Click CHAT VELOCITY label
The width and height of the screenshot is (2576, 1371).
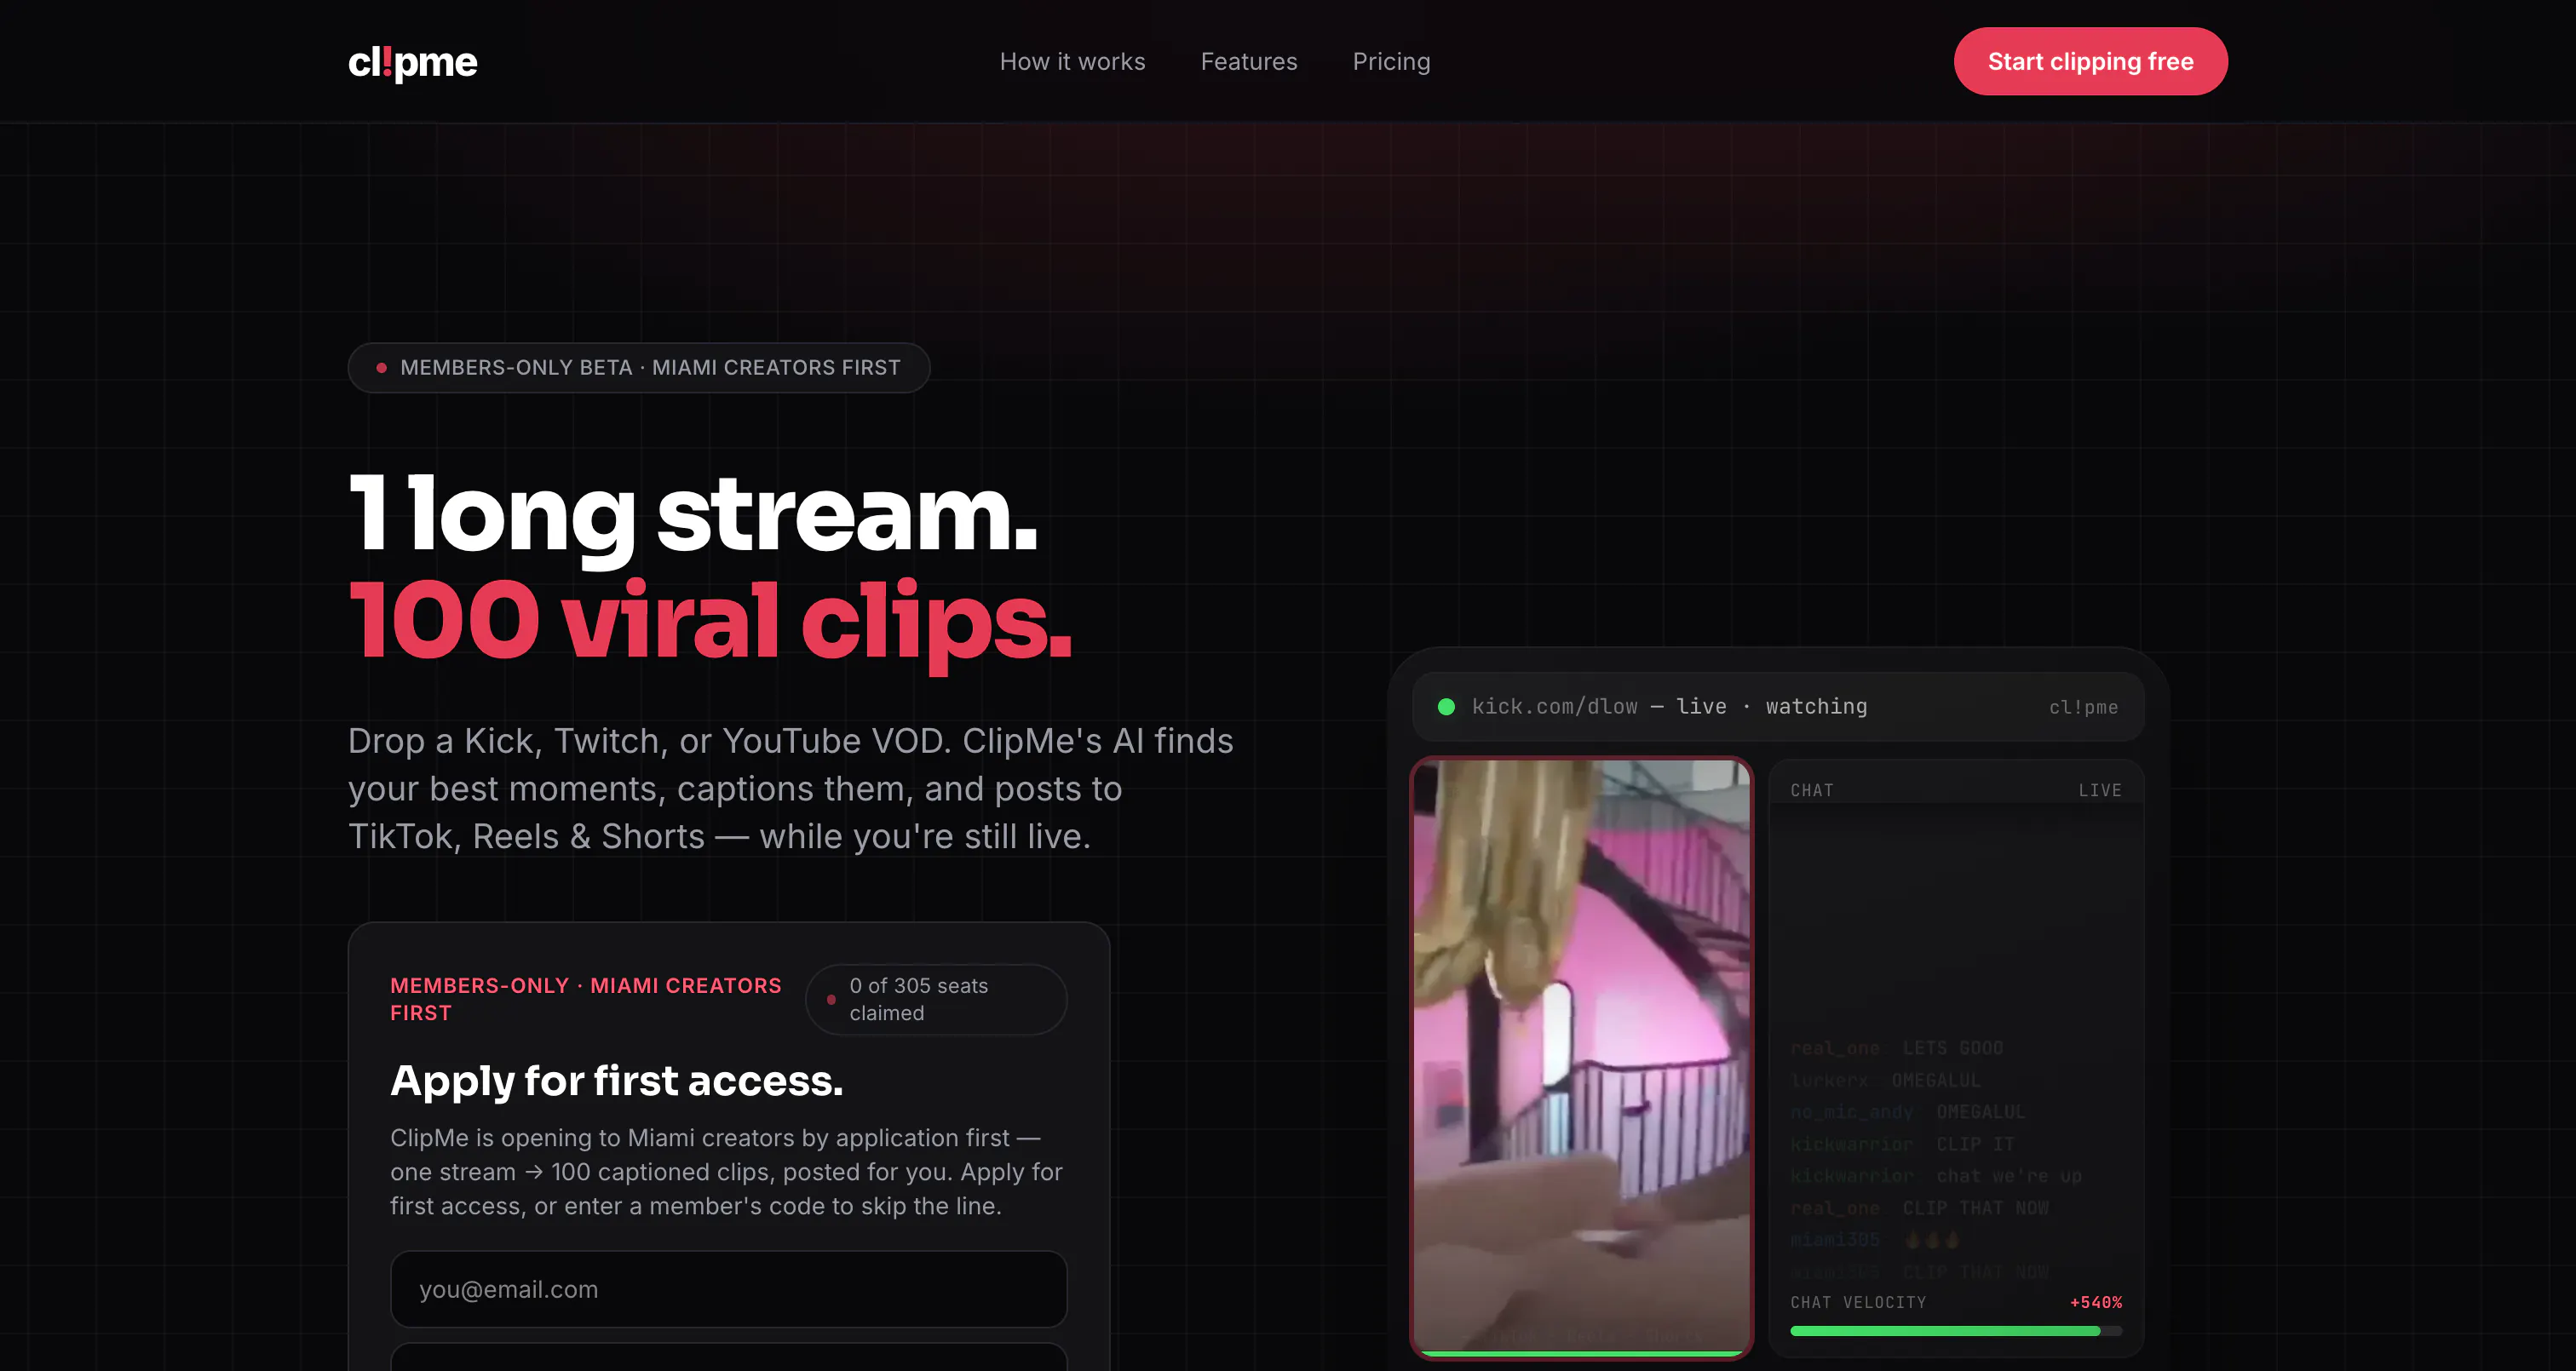pyautogui.click(x=1858, y=1302)
